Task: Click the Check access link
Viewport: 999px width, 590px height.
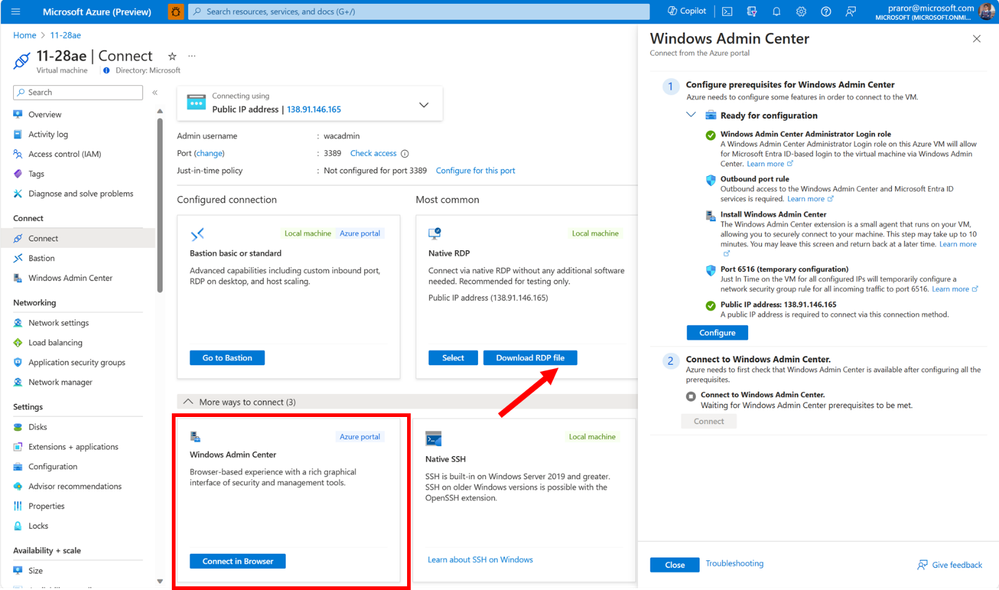Action: click(x=373, y=154)
